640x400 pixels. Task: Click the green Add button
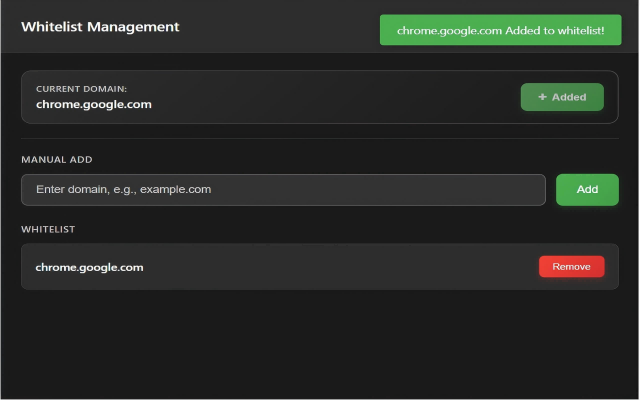[587, 189]
